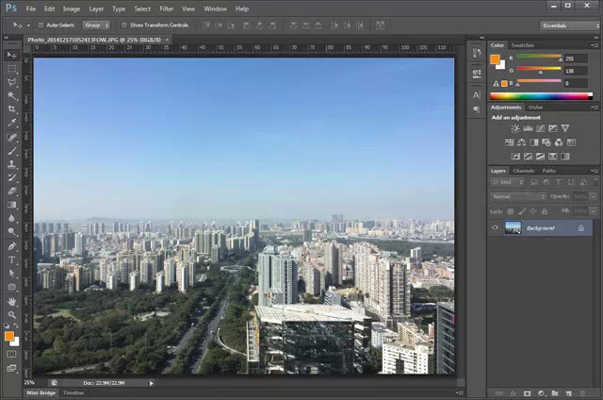
Task: Add a Color Balance adjustment
Action: tap(521, 143)
